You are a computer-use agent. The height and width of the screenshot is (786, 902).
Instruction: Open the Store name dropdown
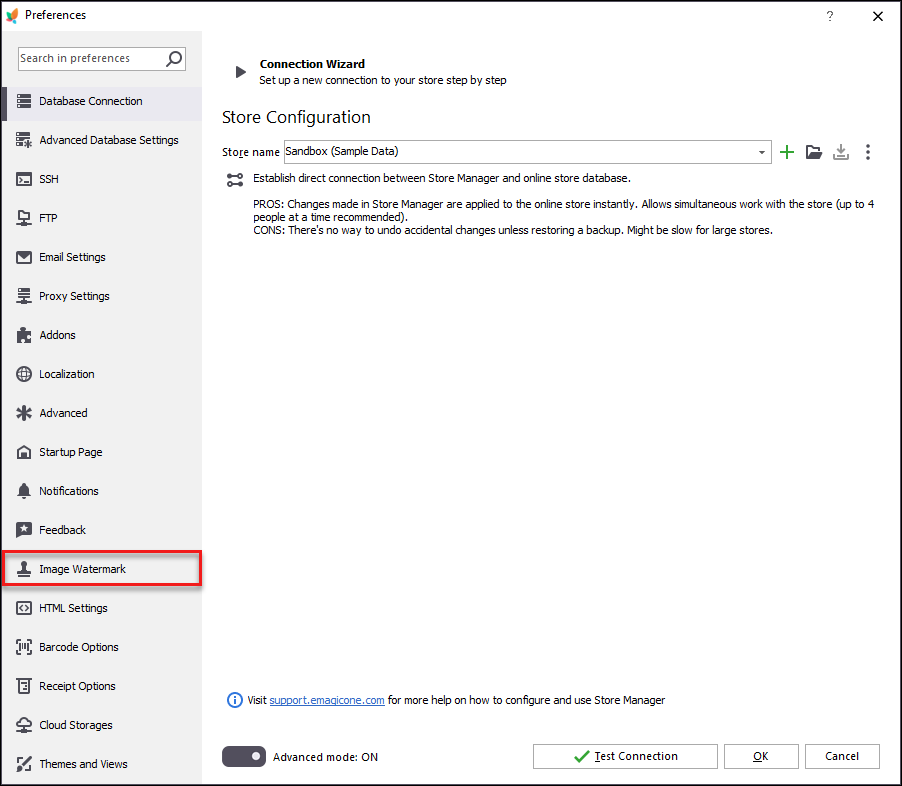(762, 152)
